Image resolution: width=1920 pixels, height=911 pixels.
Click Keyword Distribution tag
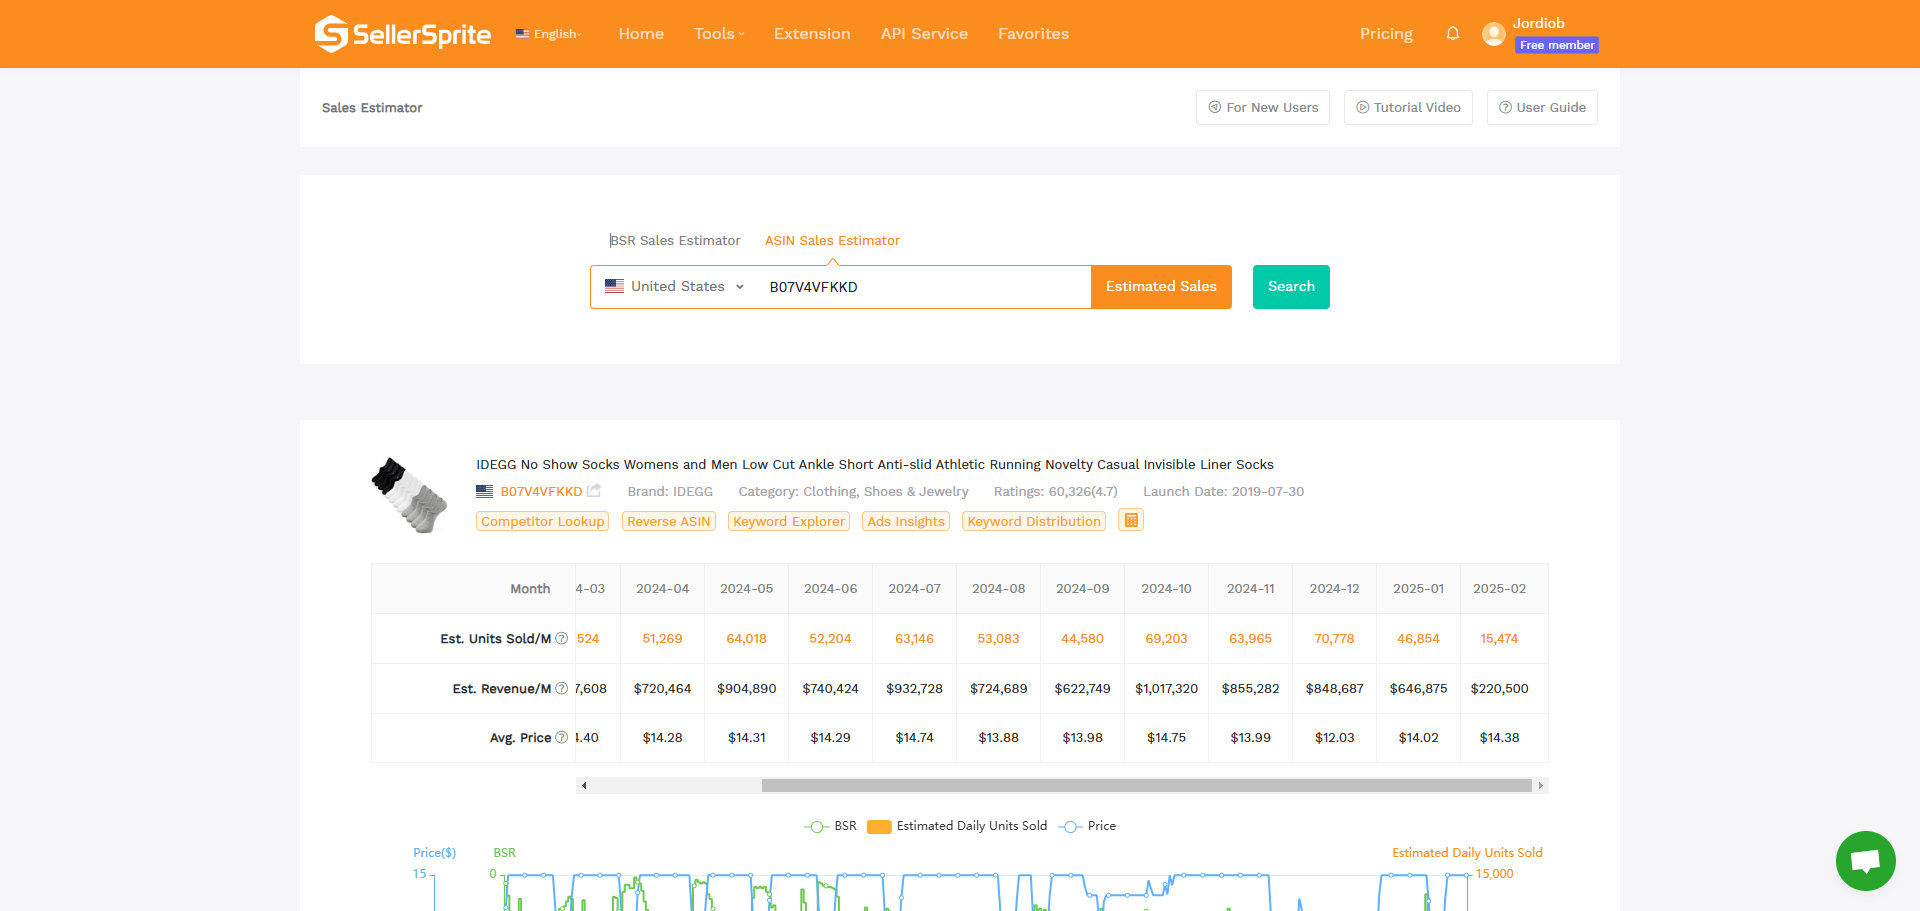[1034, 521]
